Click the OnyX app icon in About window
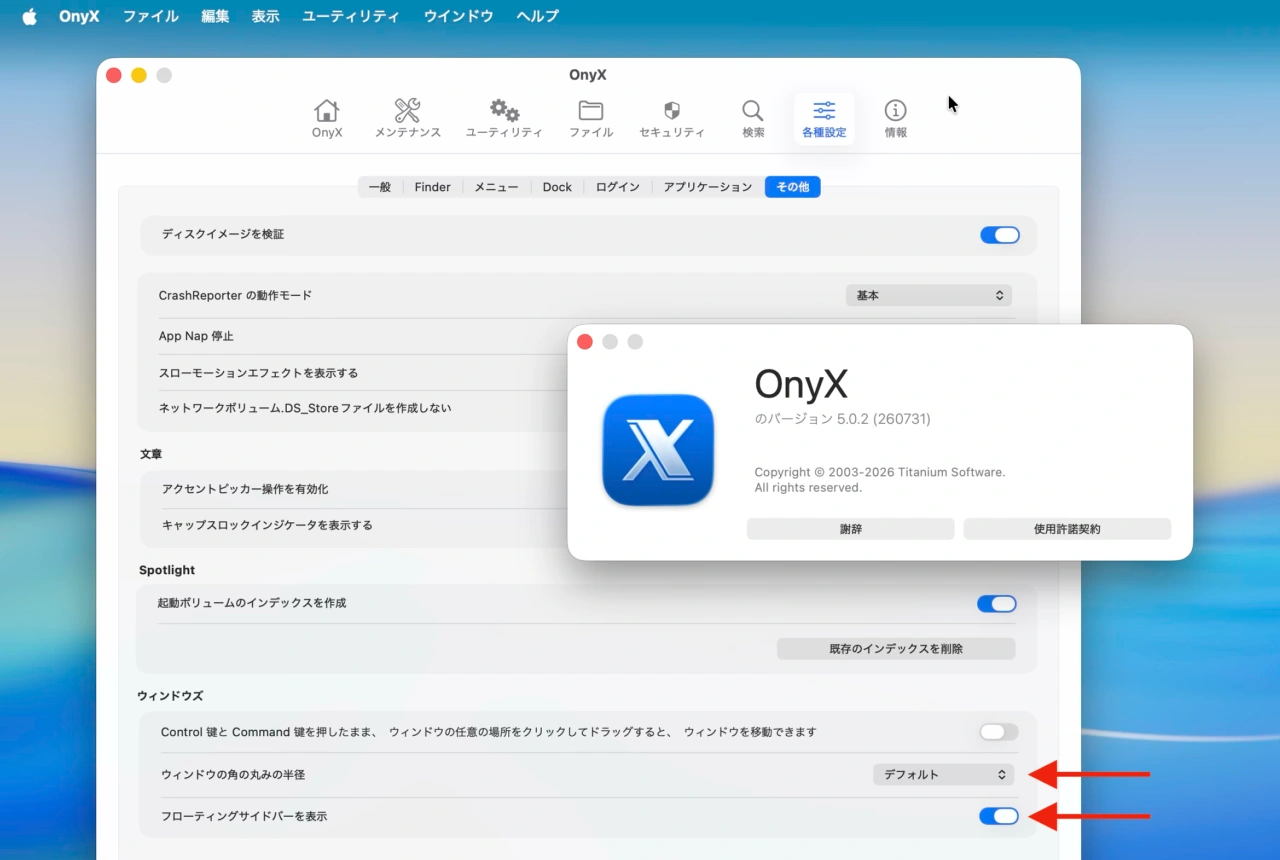 (658, 449)
